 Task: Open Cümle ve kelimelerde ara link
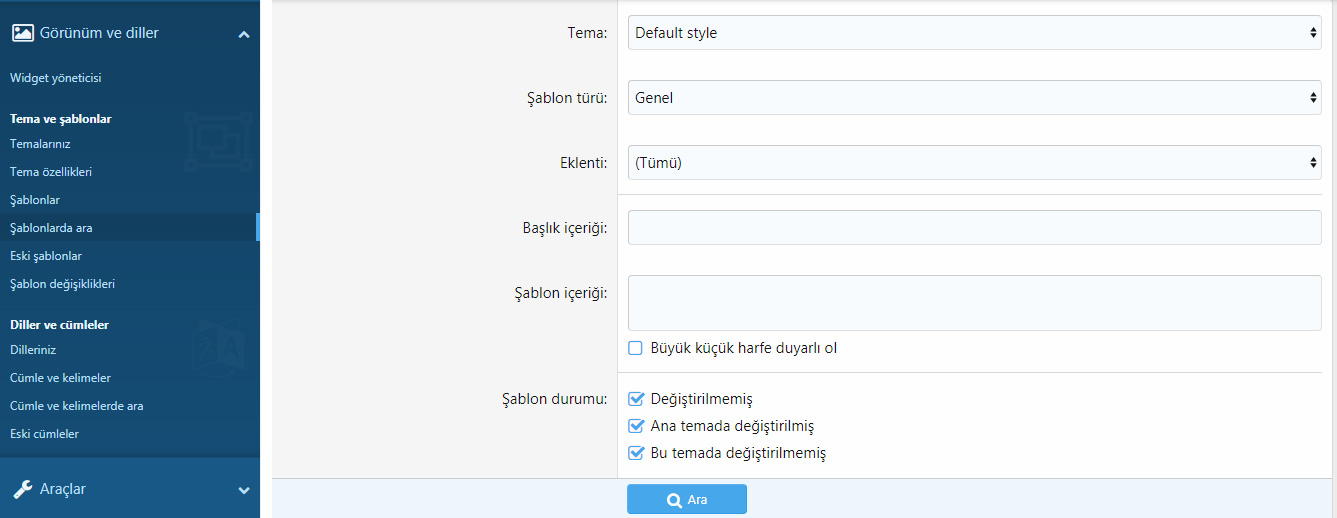(77, 406)
